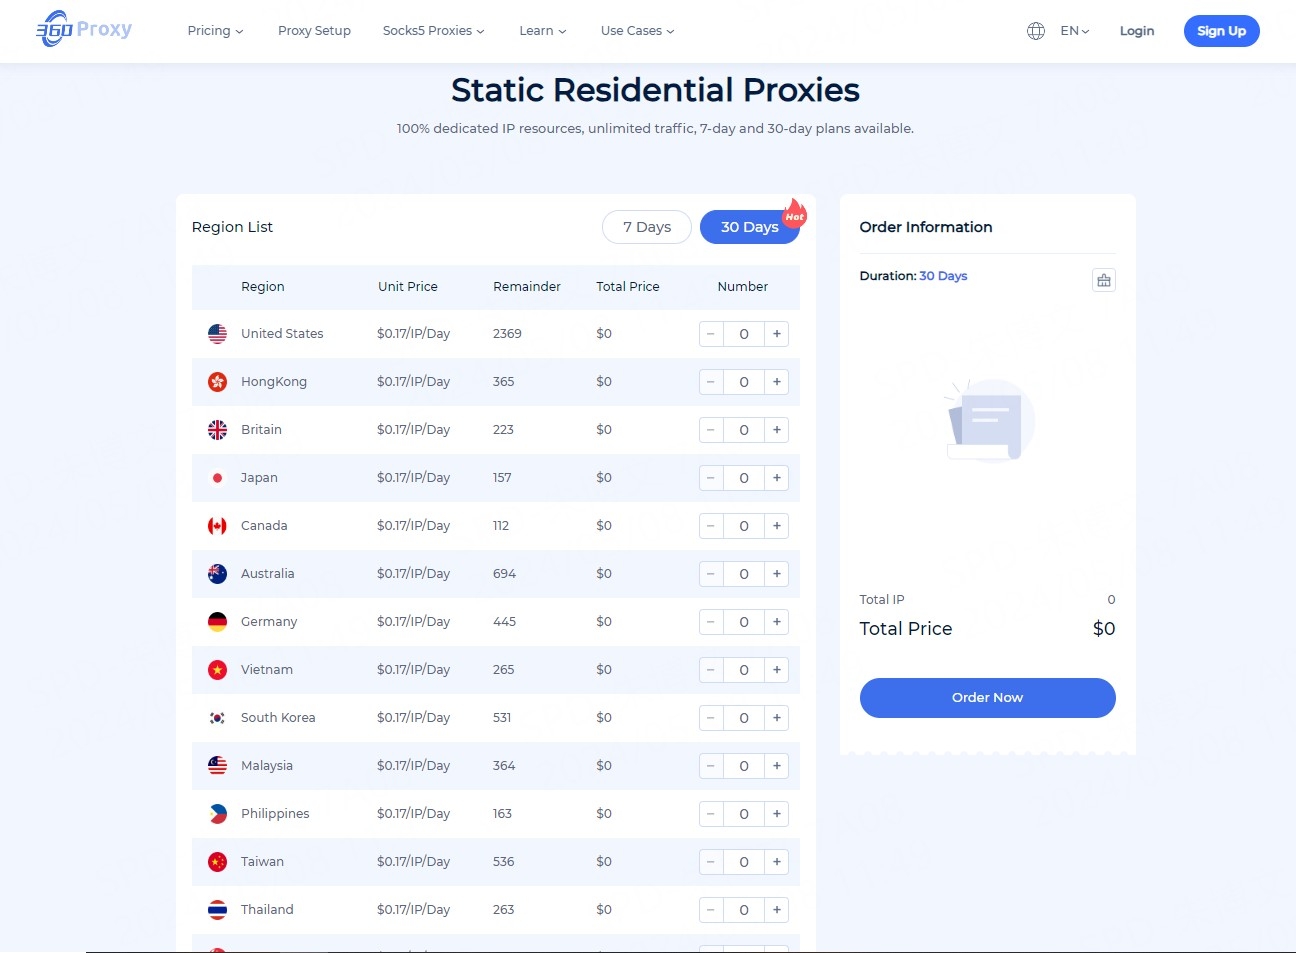1296x953 pixels.
Task: Decrease HongKong quantity with minus button
Action: (x=711, y=382)
